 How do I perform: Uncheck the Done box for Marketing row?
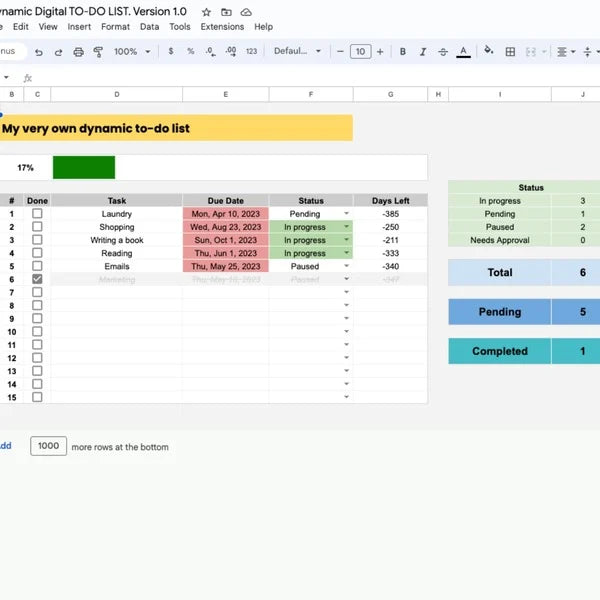[37, 280]
